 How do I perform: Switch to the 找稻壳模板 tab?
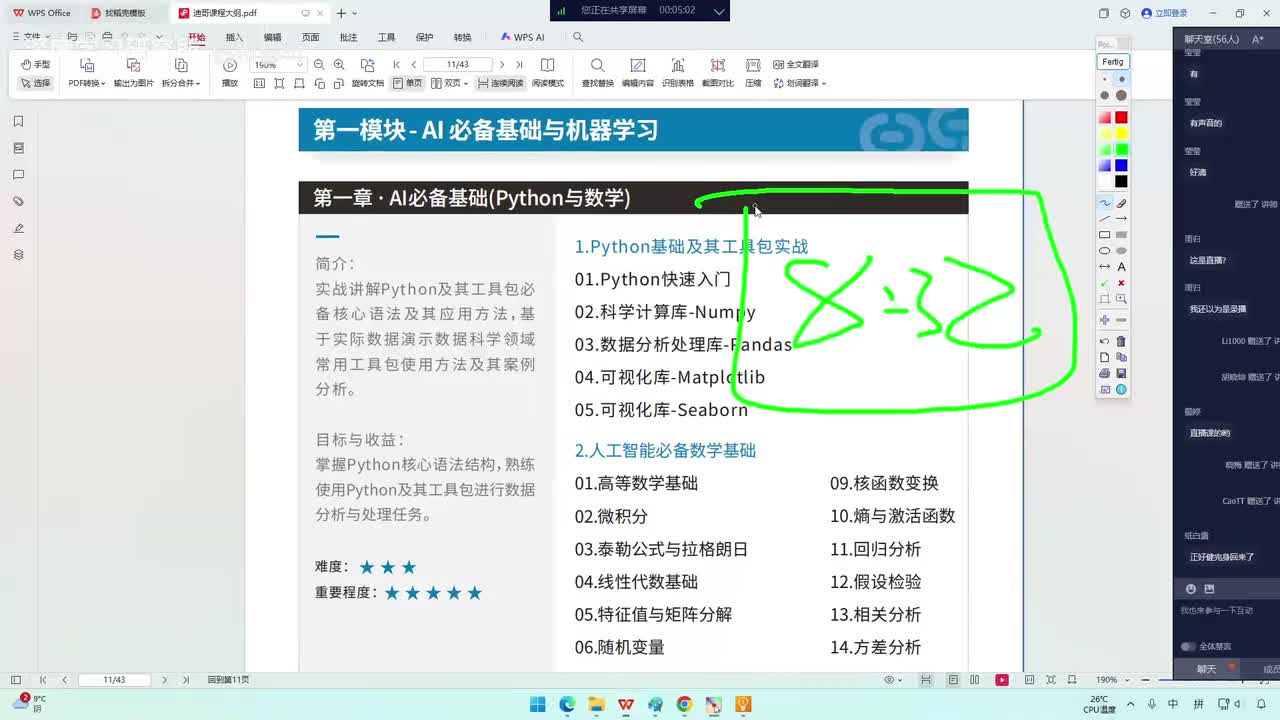point(124,13)
